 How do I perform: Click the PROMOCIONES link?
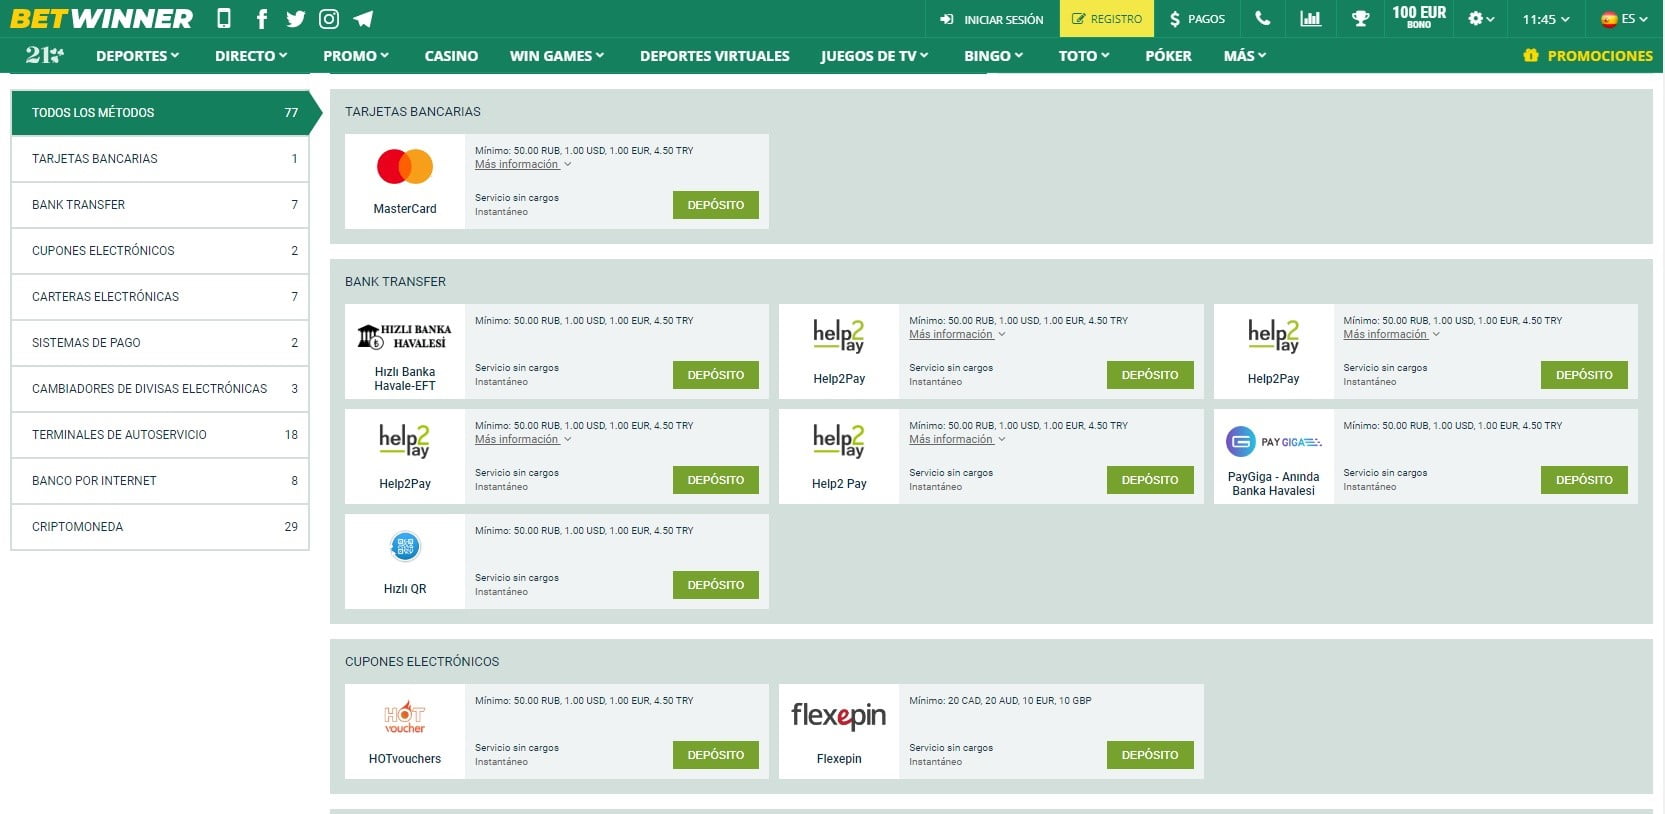[x=1588, y=56]
